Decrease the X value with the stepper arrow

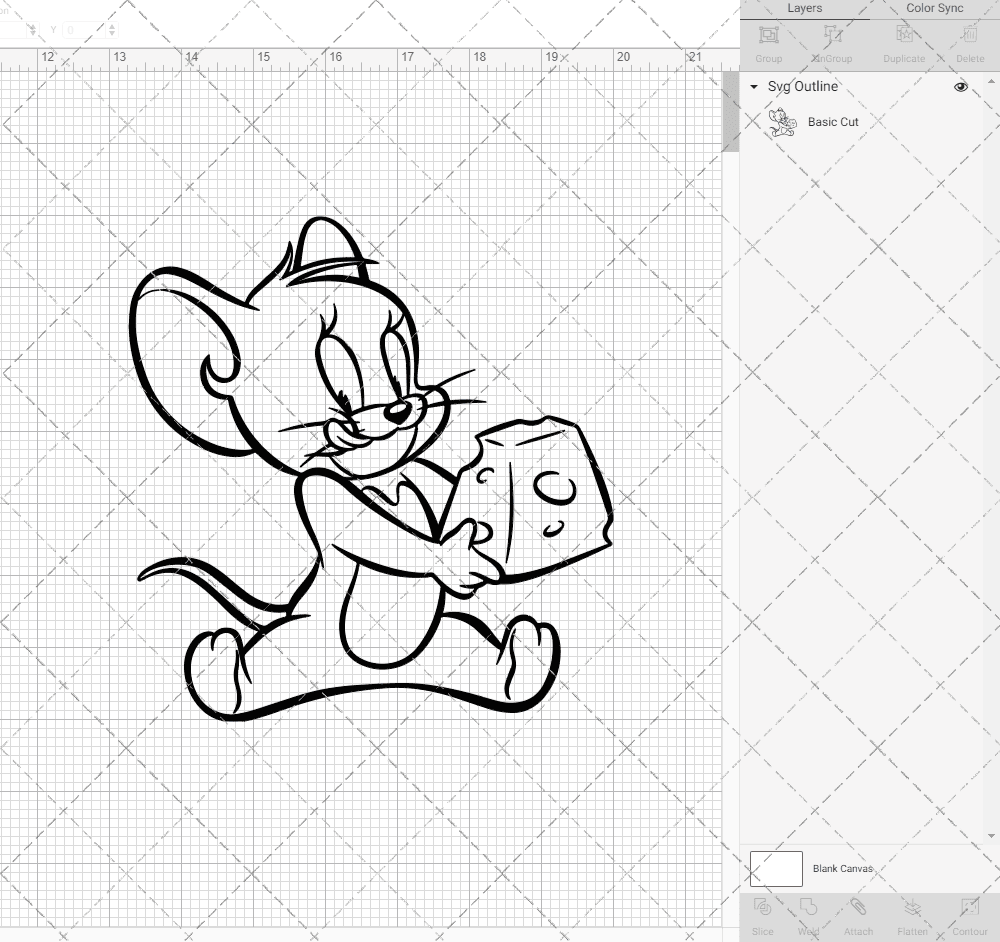pos(33,33)
